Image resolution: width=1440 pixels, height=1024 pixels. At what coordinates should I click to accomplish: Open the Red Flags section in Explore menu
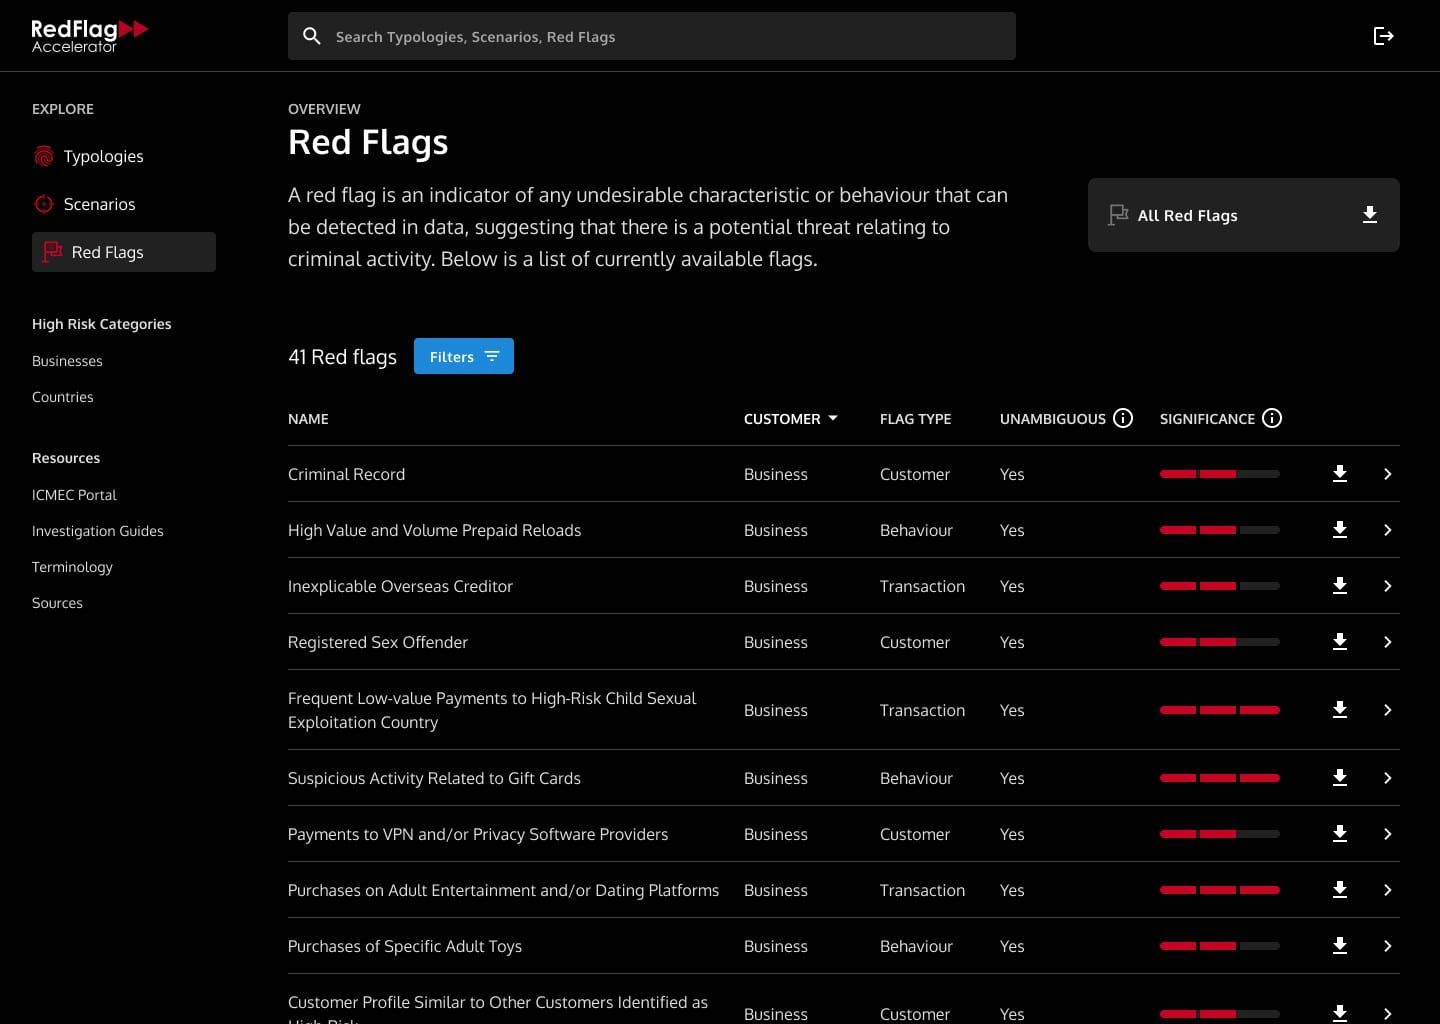point(108,252)
